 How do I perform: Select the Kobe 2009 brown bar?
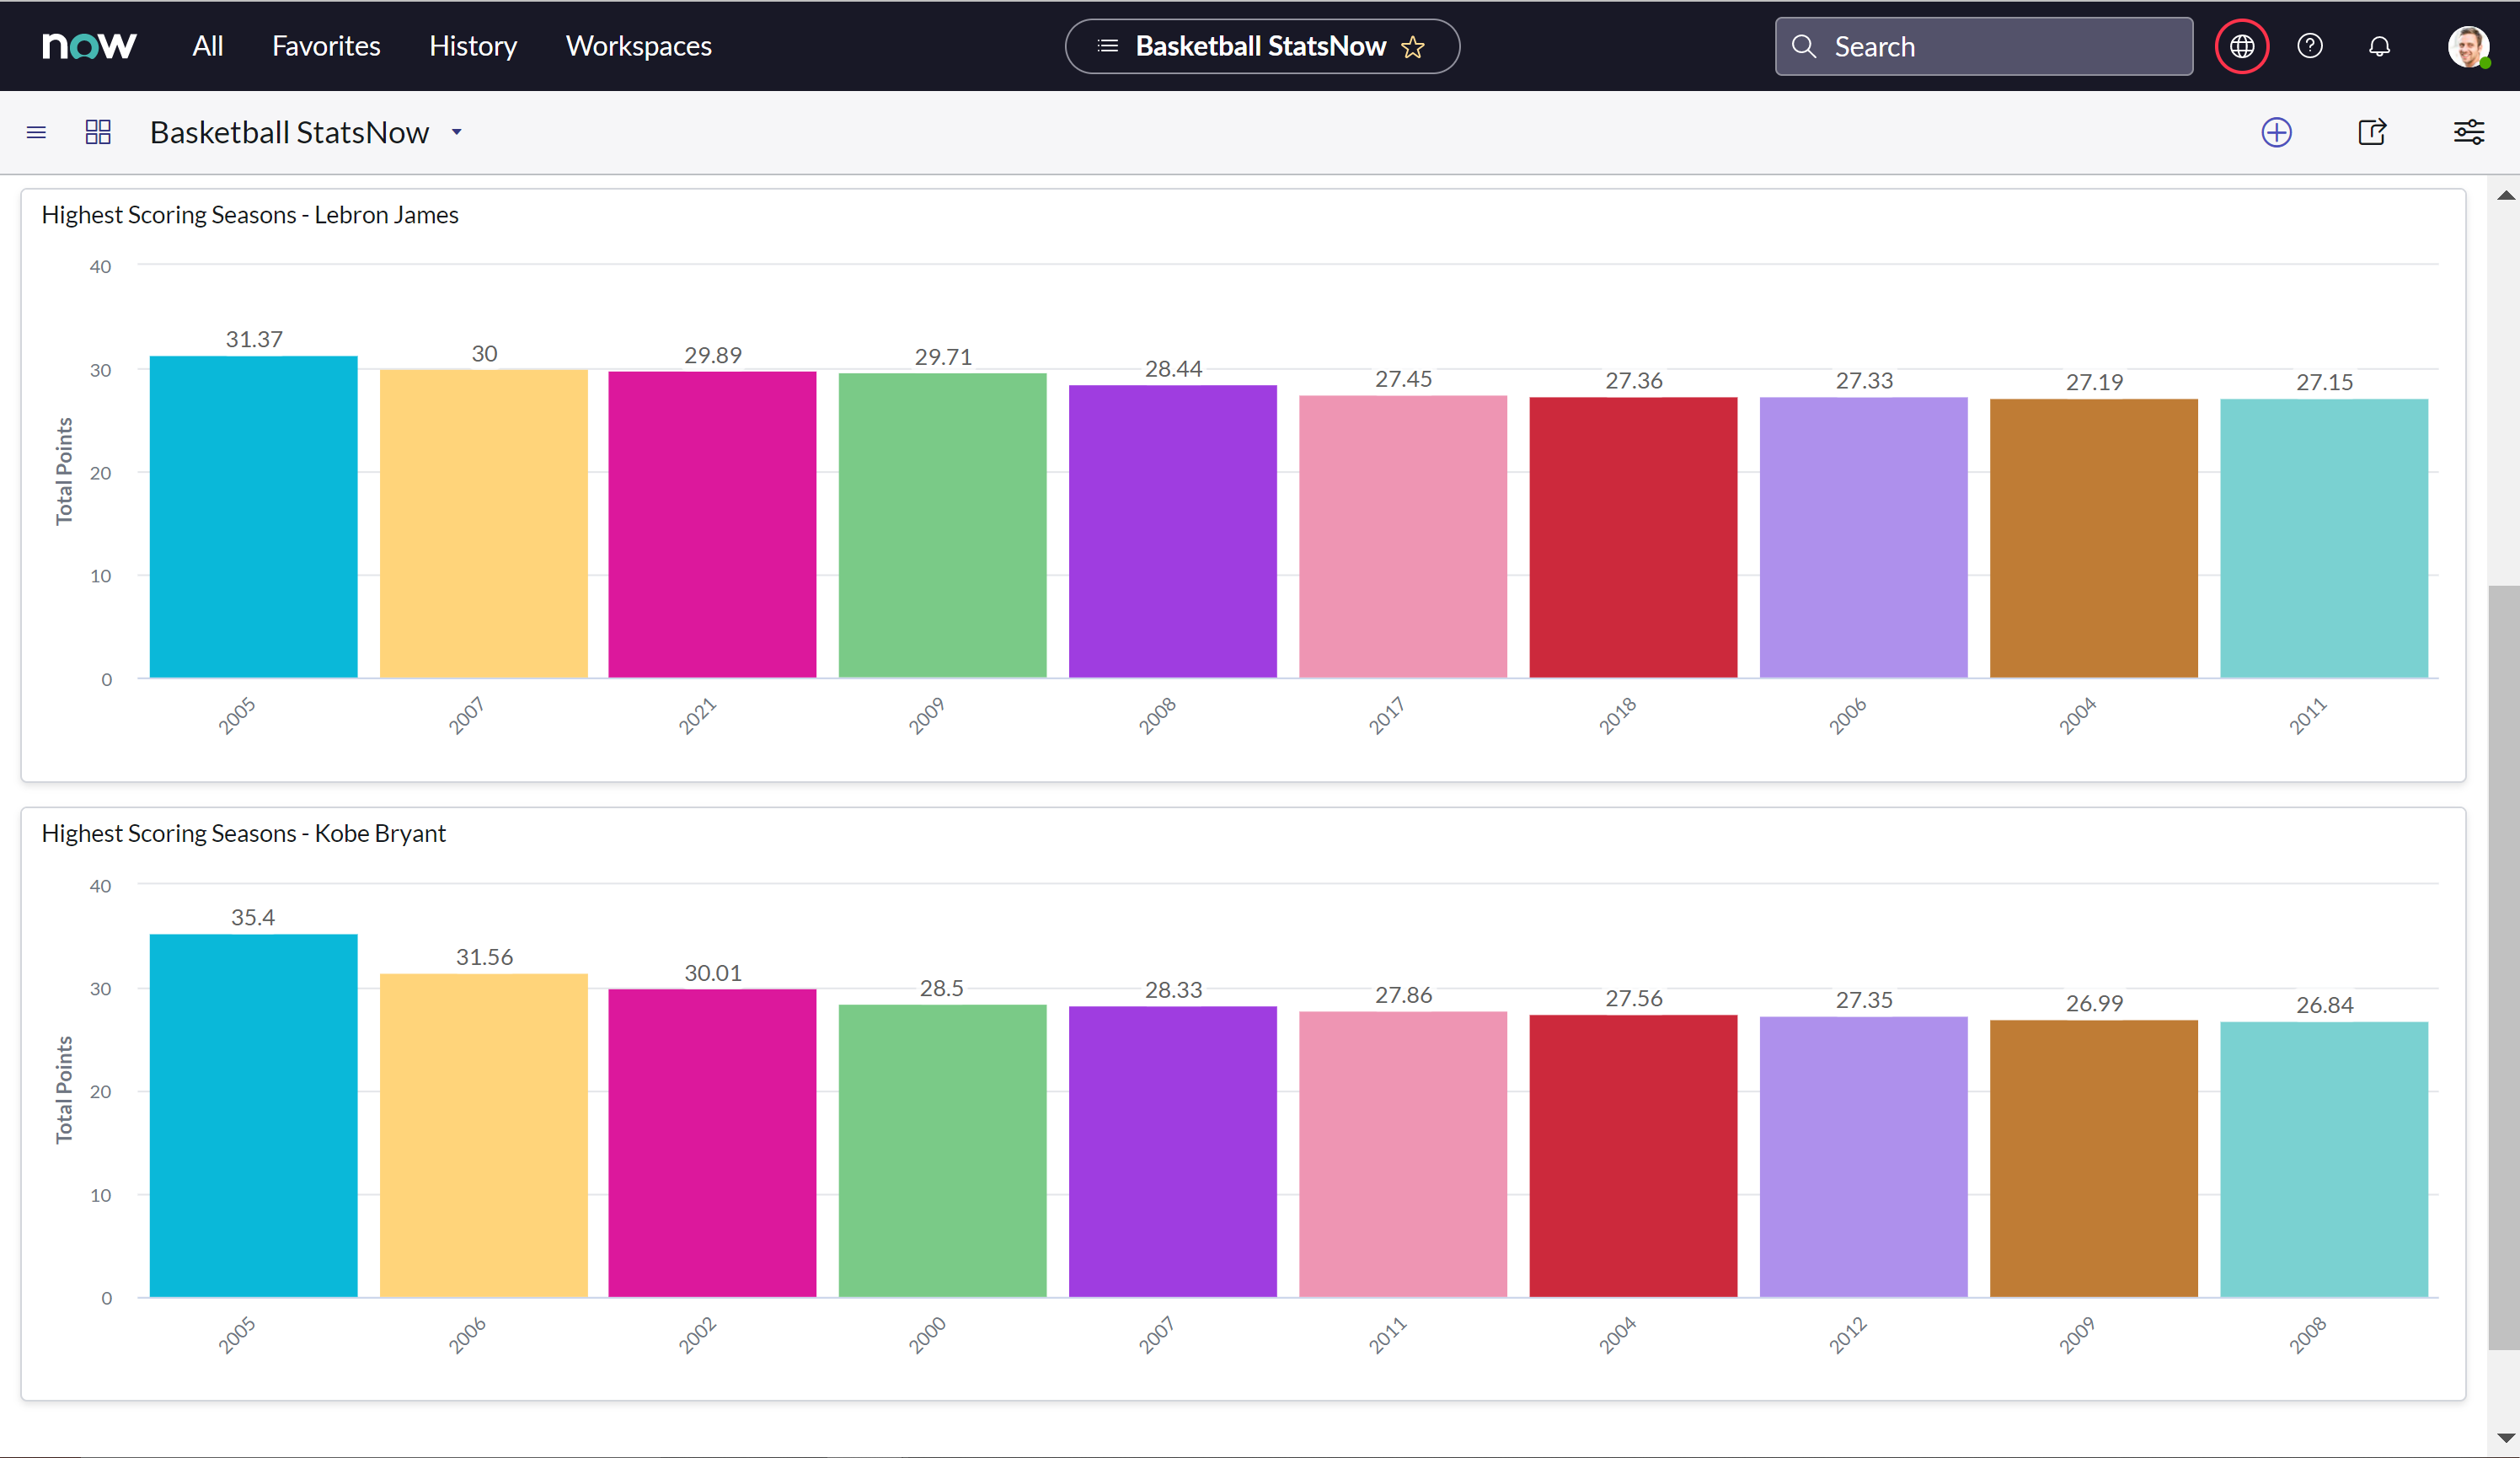pyautogui.click(x=2094, y=1159)
